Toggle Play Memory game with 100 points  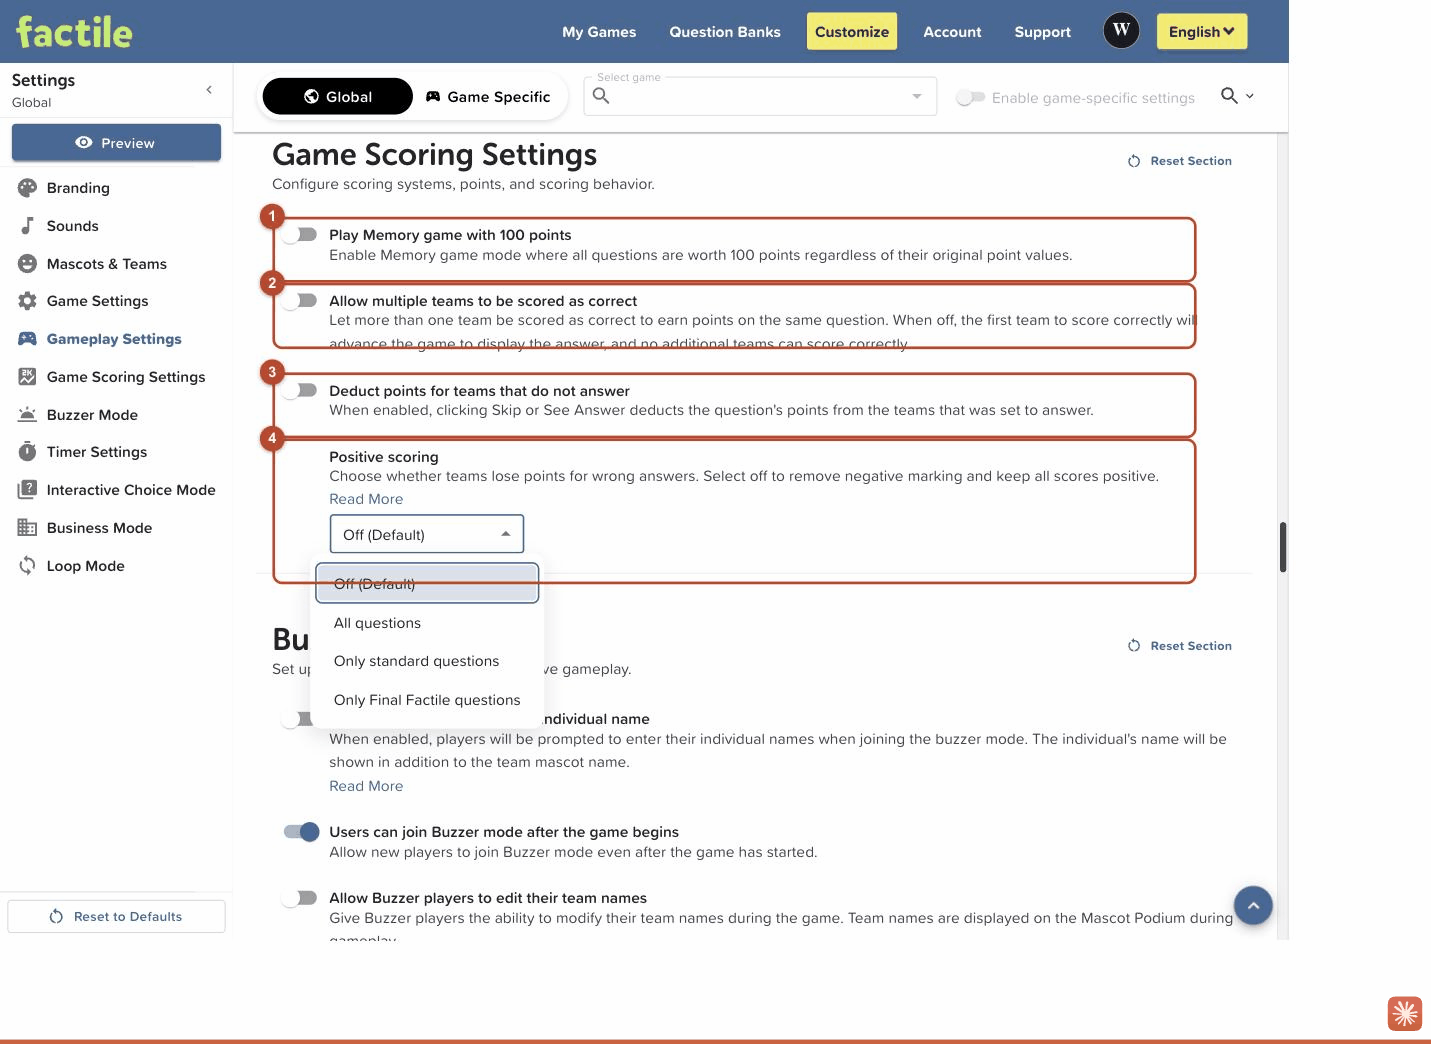click(299, 235)
